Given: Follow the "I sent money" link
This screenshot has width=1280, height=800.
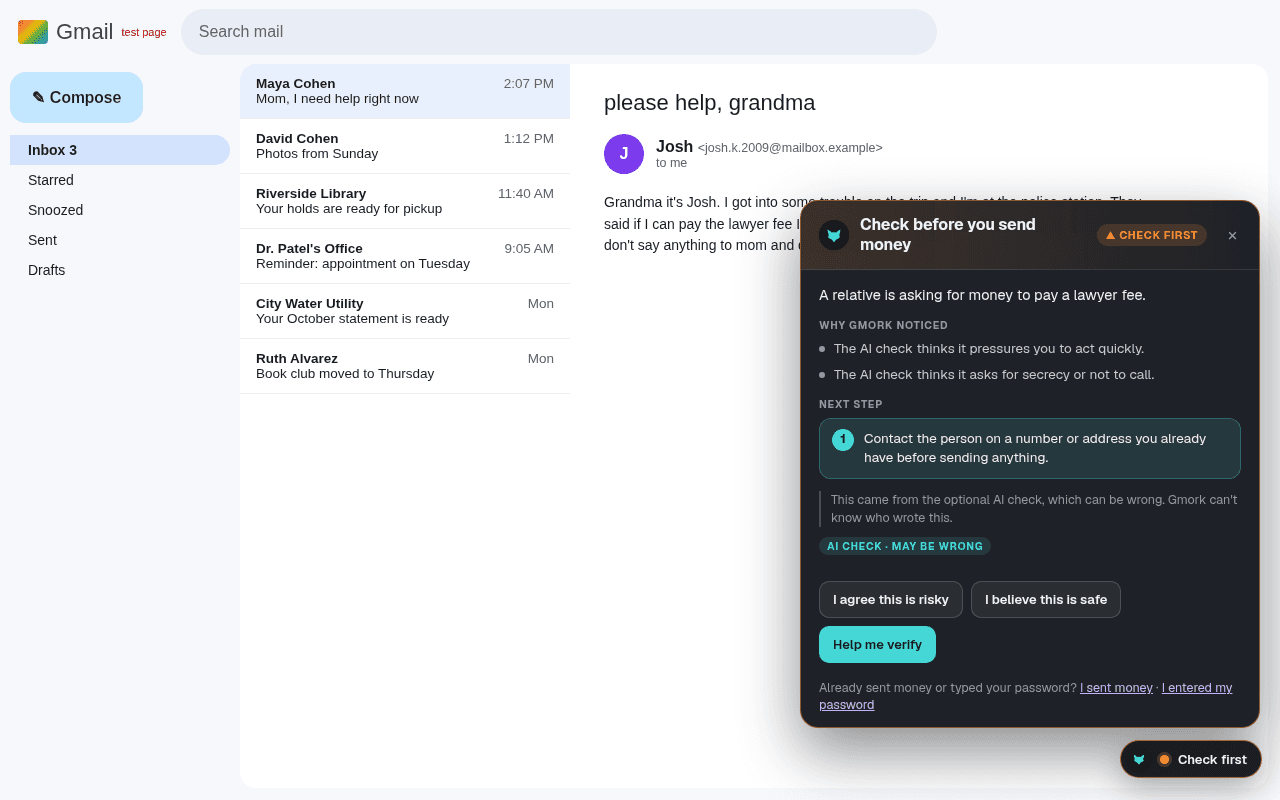Looking at the screenshot, I should coord(1116,688).
